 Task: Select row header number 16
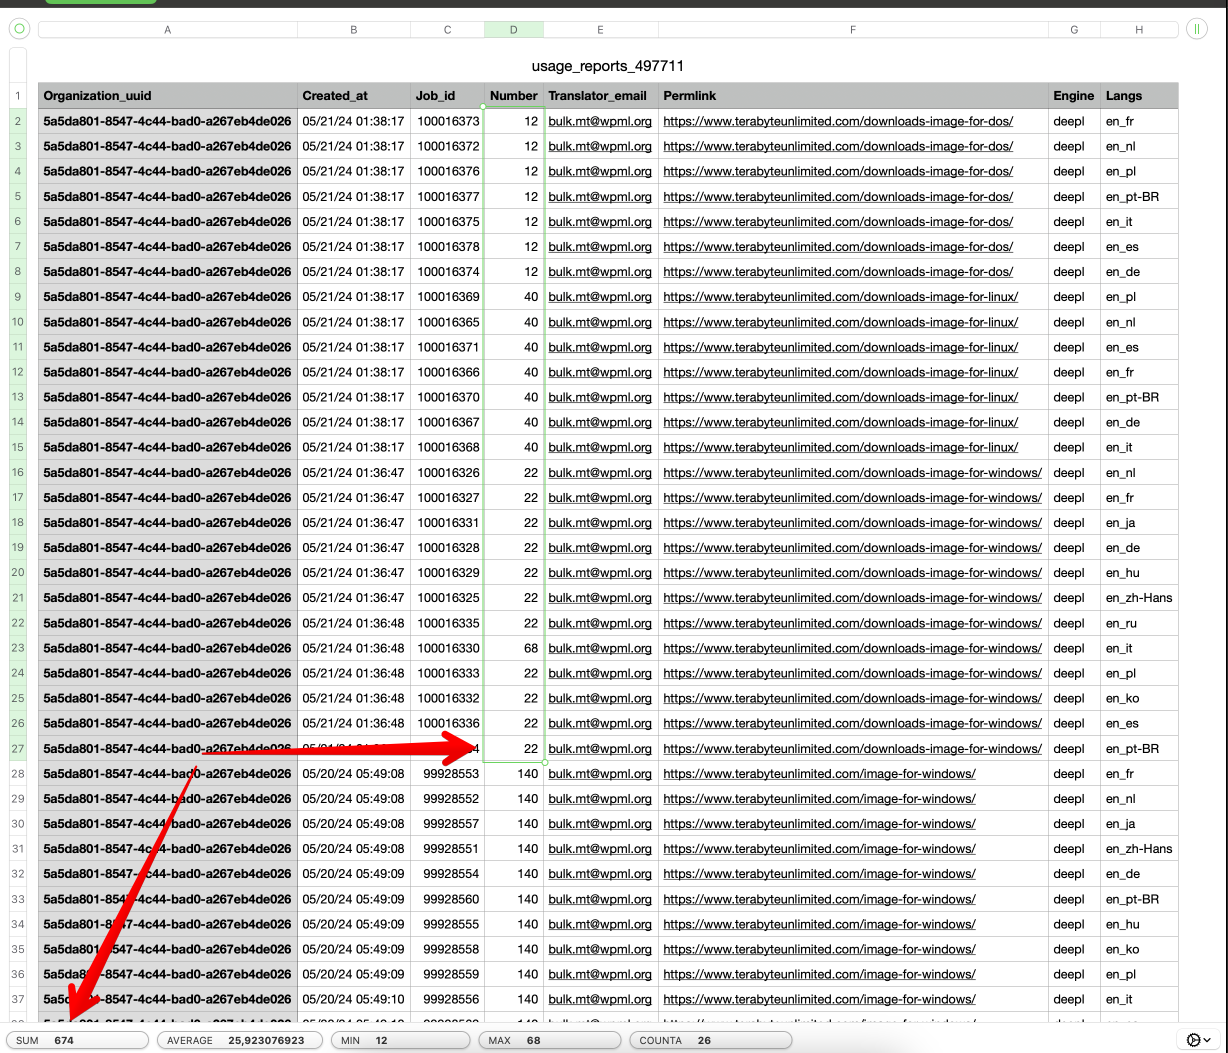18,472
